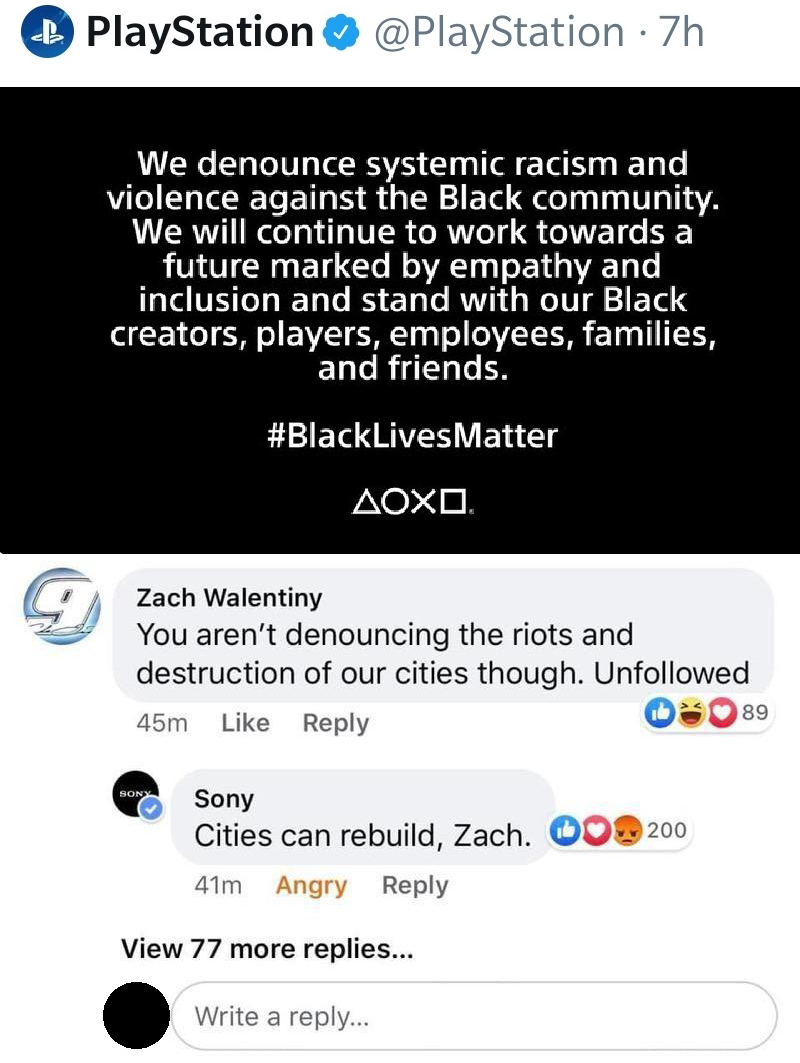Open the @PlayStation handle link
Screen dimensions: 800x1063
499,33
